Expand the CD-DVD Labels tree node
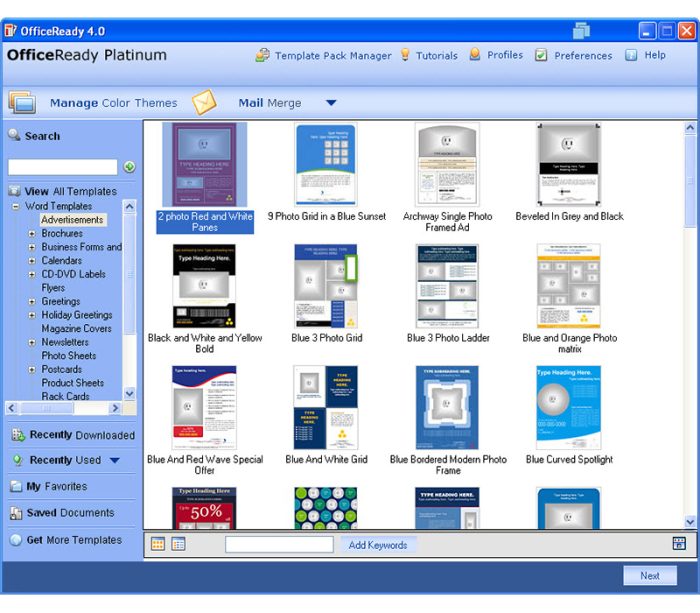This screenshot has width=700, height=613. coord(32,275)
